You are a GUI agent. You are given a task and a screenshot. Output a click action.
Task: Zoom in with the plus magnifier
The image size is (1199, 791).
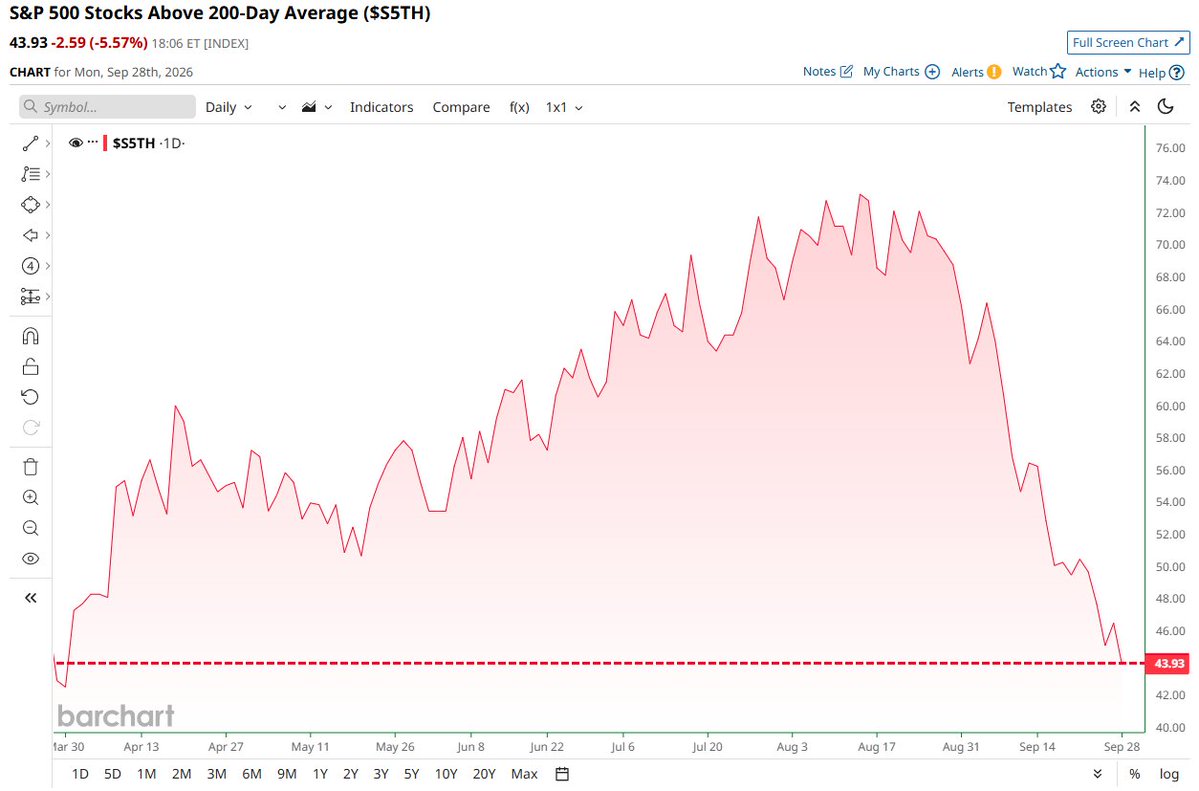coord(30,497)
